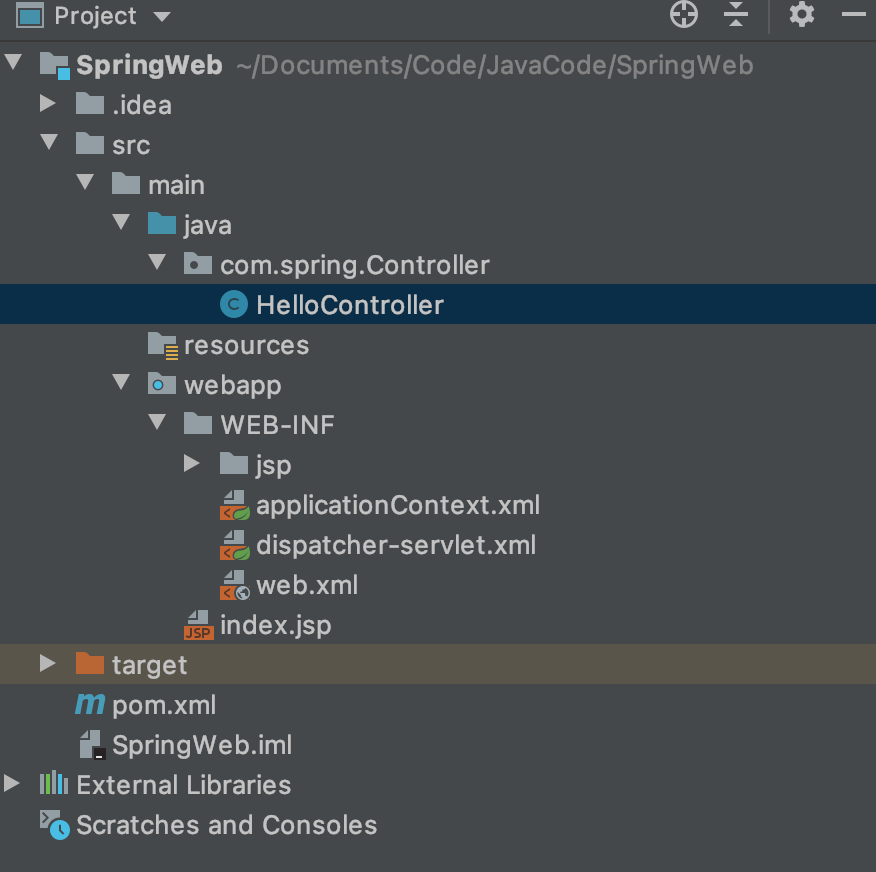Image resolution: width=876 pixels, height=872 pixels.
Task: Select SpringWeb.iml file
Action: pyautogui.click(x=201, y=745)
